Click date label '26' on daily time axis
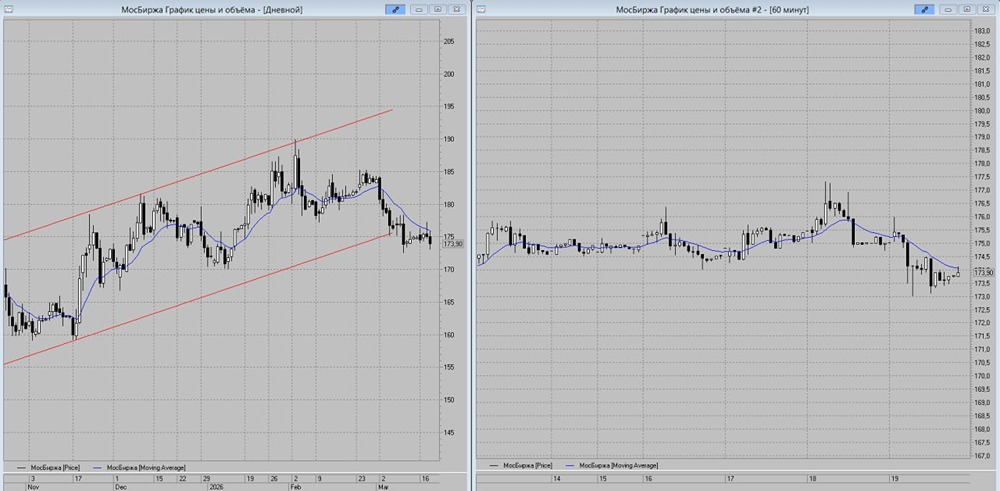 (x=274, y=478)
